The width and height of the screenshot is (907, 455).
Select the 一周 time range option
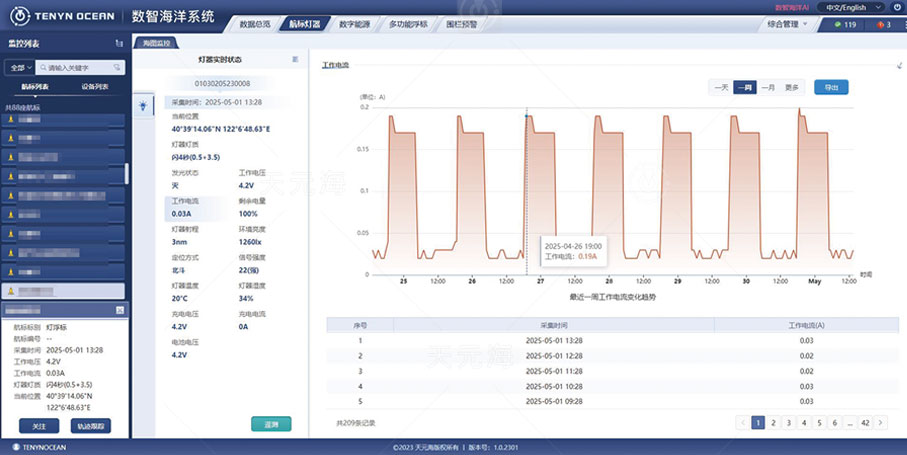tap(744, 87)
